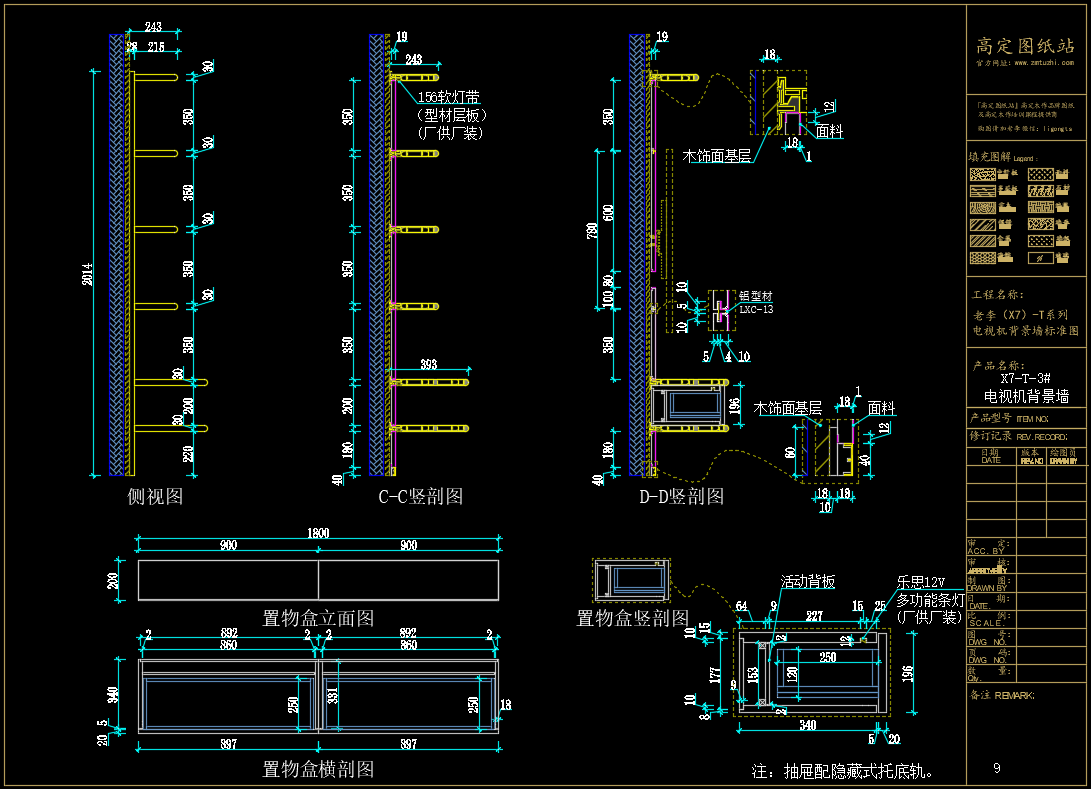The height and width of the screenshot is (789, 1091).
Task: Select the D-D竖剖图 section title
Action: pyautogui.click(x=682, y=496)
